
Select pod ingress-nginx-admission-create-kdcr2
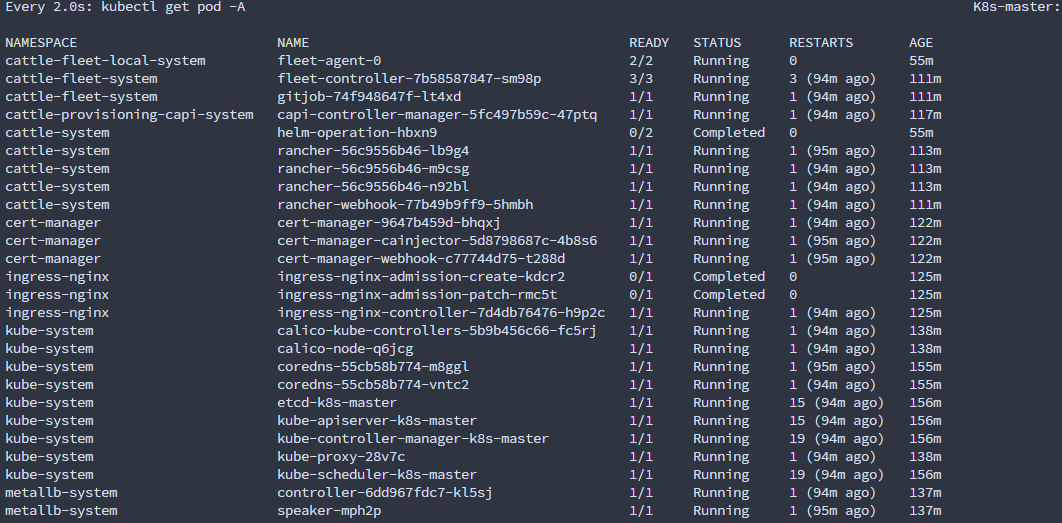(421, 276)
